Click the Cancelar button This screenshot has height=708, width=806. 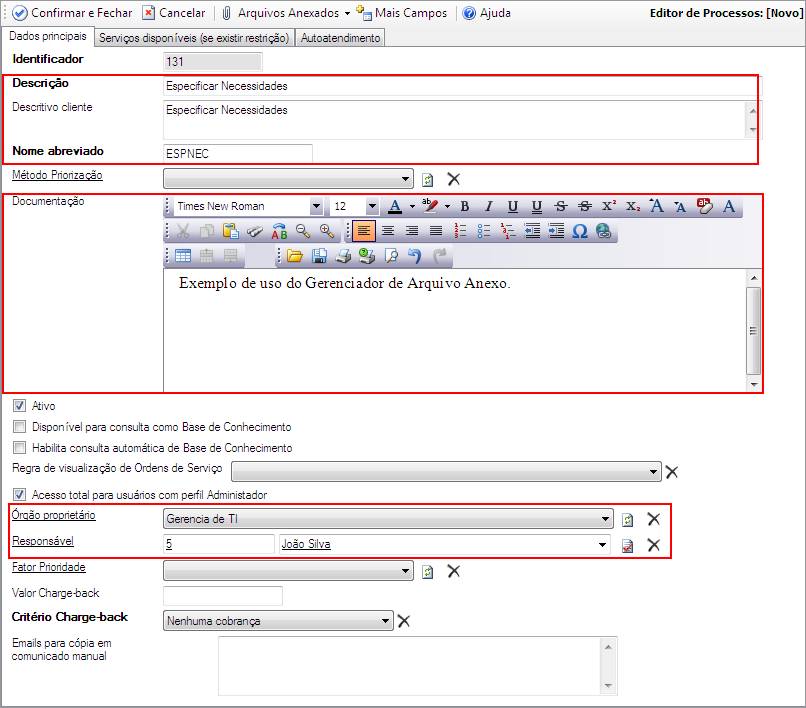click(174, 13)
